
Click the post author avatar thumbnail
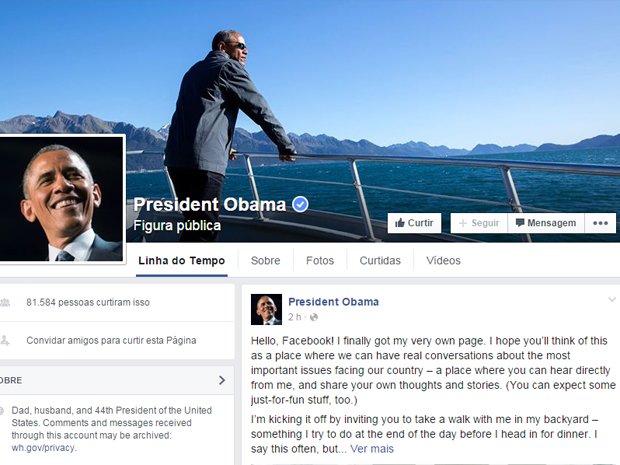266,309
